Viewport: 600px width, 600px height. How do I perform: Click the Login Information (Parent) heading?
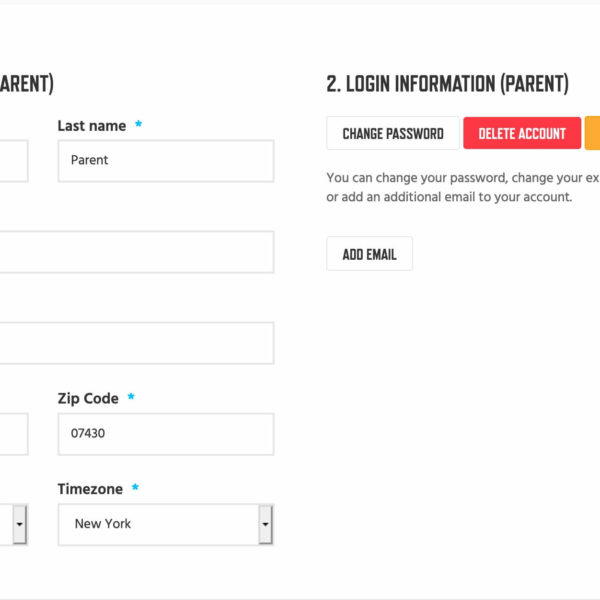point(447,84)
